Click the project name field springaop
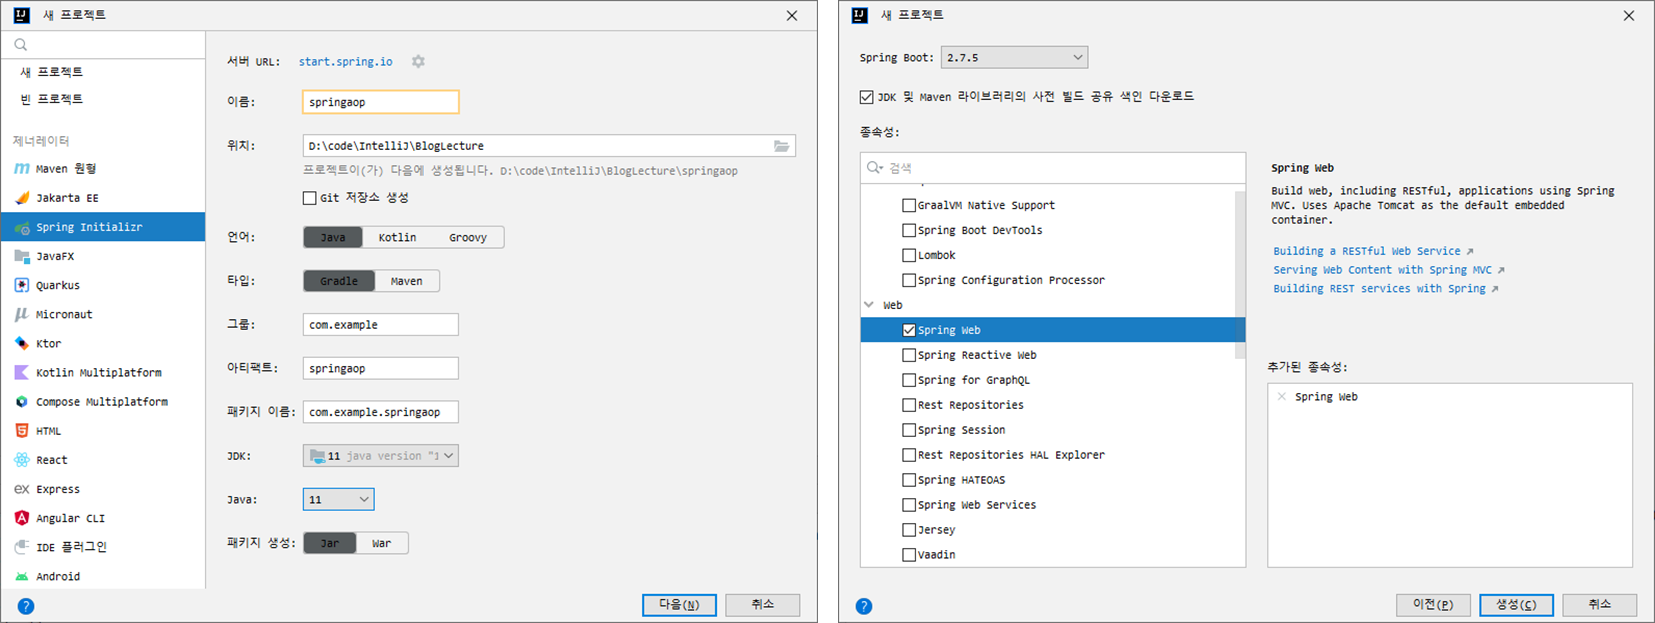This screenshot has width=1655, height=623. click(x=381, y=102)
